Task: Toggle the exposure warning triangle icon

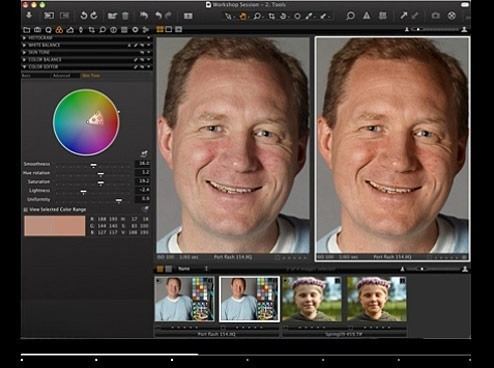Action: point(366,16)
